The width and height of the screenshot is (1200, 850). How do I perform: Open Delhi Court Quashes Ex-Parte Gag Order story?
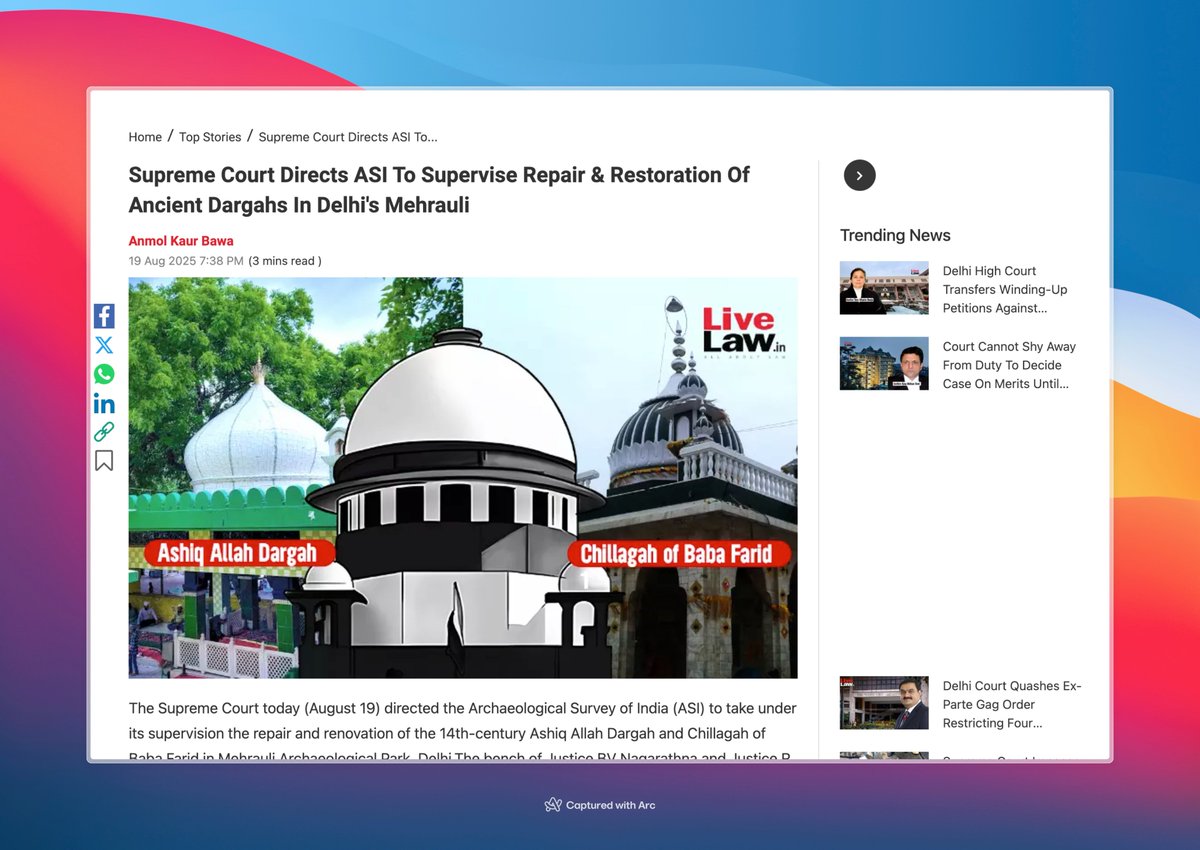[x=1012, y=704]
